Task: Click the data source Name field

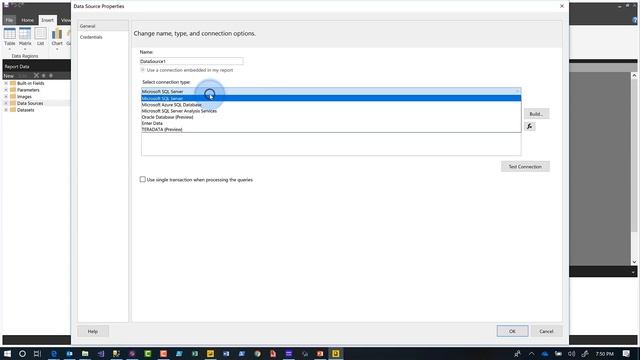Action: (191, 61)
